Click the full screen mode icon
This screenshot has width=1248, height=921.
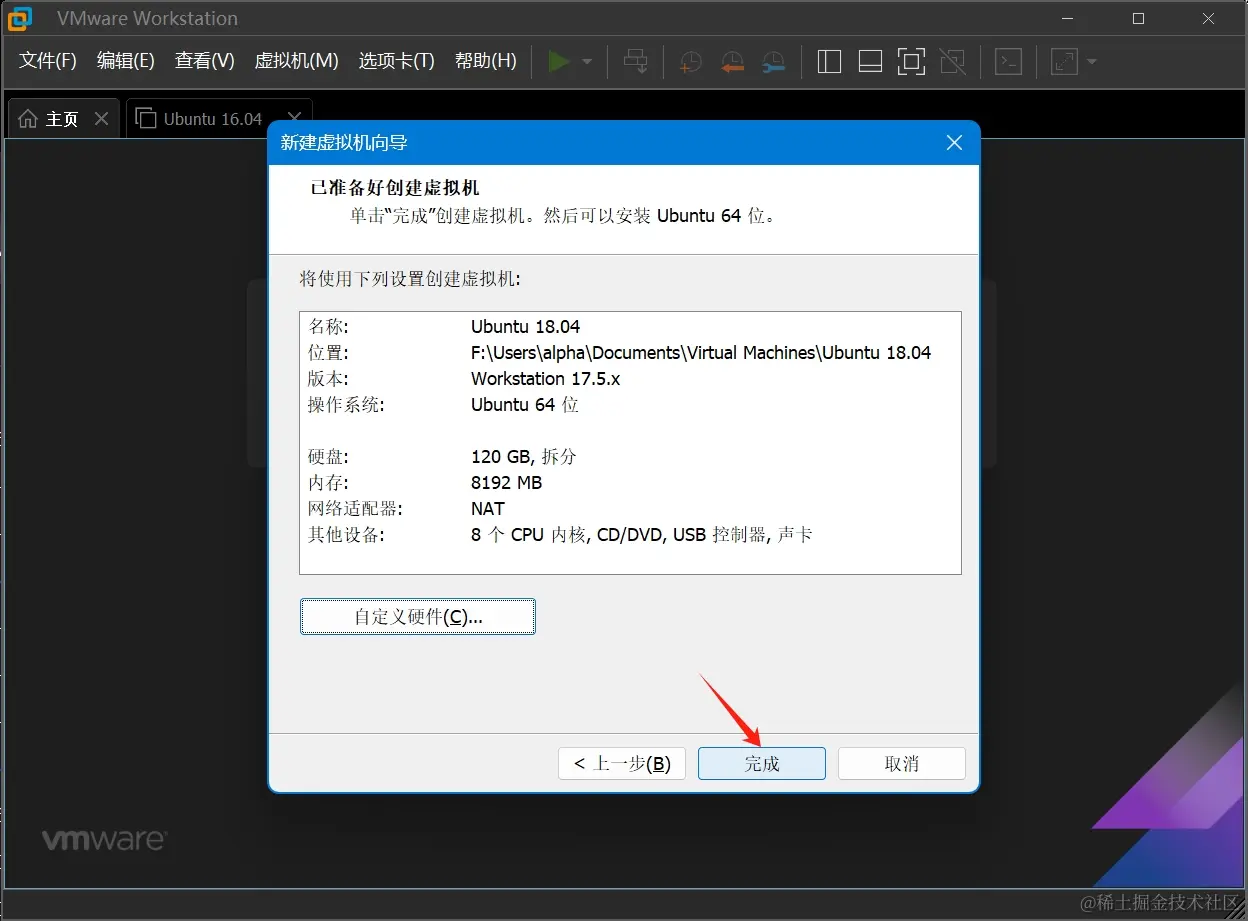click(911, 62)
